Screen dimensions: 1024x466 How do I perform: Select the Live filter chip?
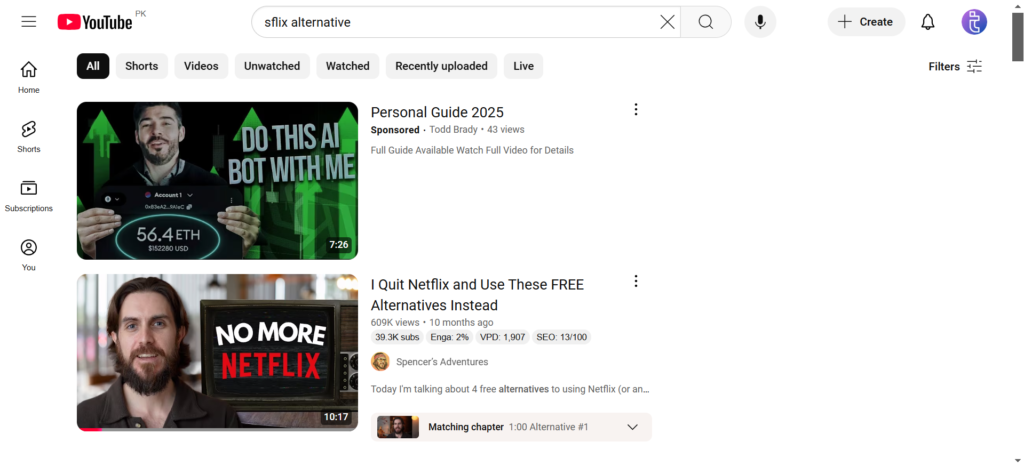click(523, 66)
